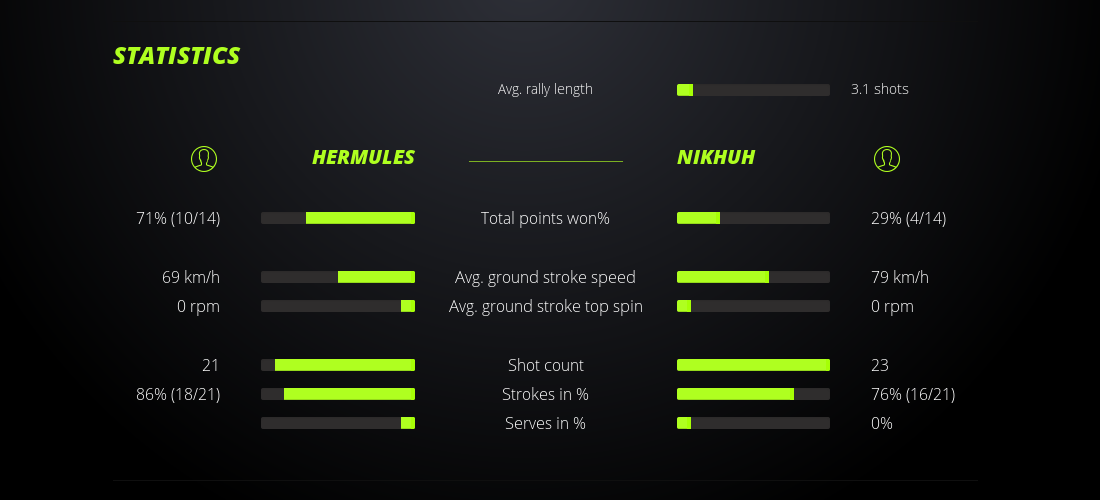This screenshot has height=500, width=1100.
Task: Click the Shot count label
Action: click(x=545, y=365)
